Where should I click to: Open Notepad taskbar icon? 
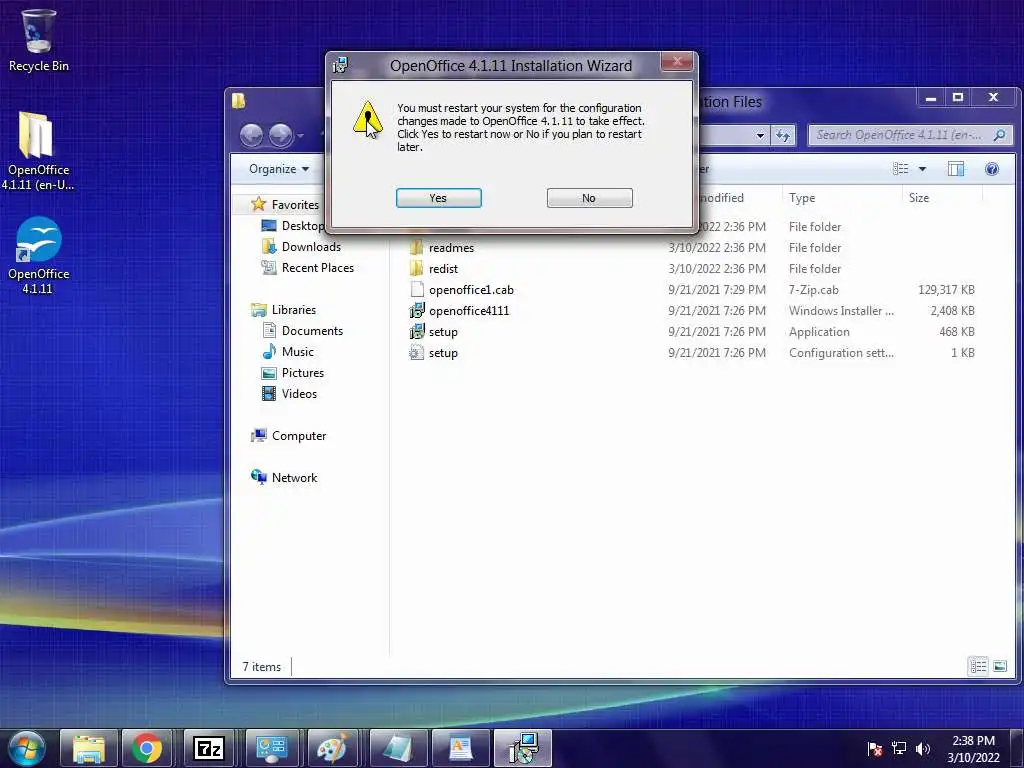[396, 748]
